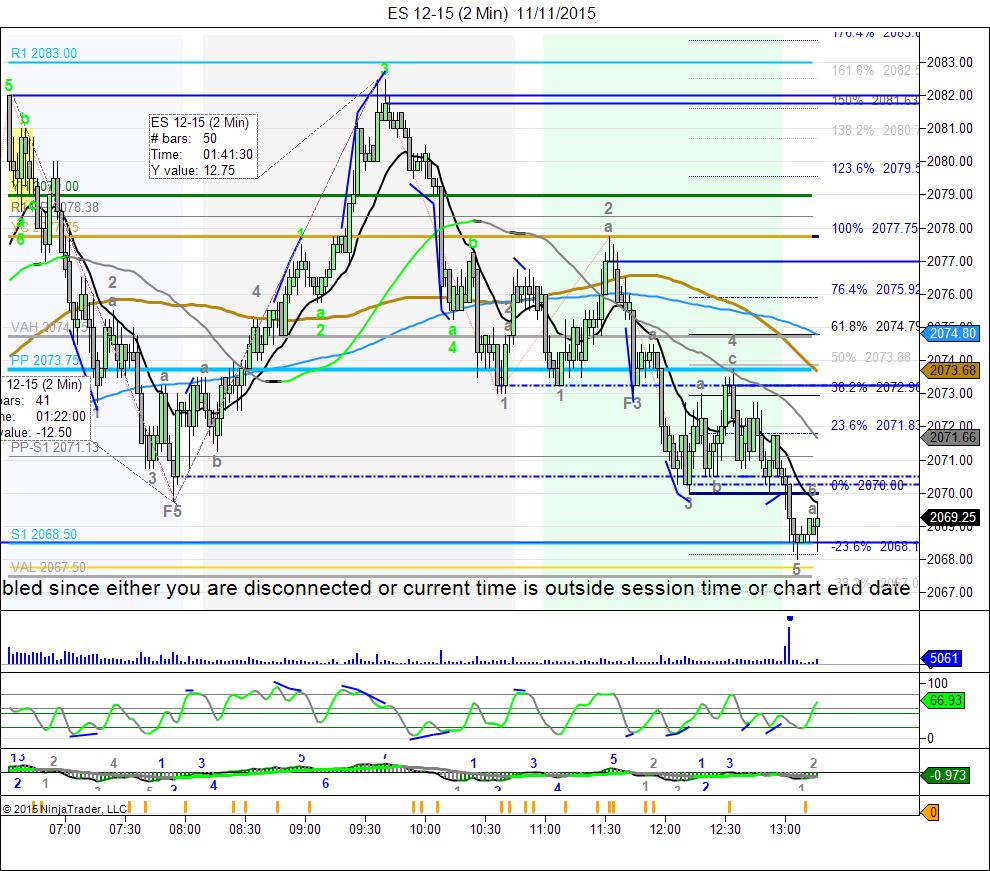The image size is (990, 871).
Task: Select the 23.6% 2071.83 Fibonacci label
Action: (x=875, y=425)
